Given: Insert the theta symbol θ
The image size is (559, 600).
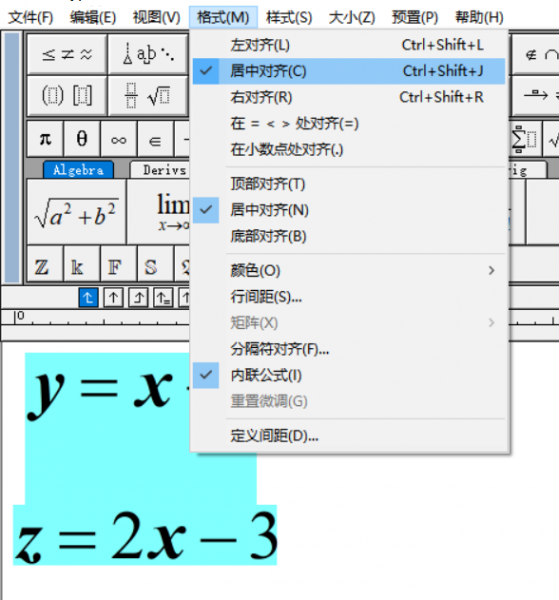Looking at the screenshot, I should point(82,139).
